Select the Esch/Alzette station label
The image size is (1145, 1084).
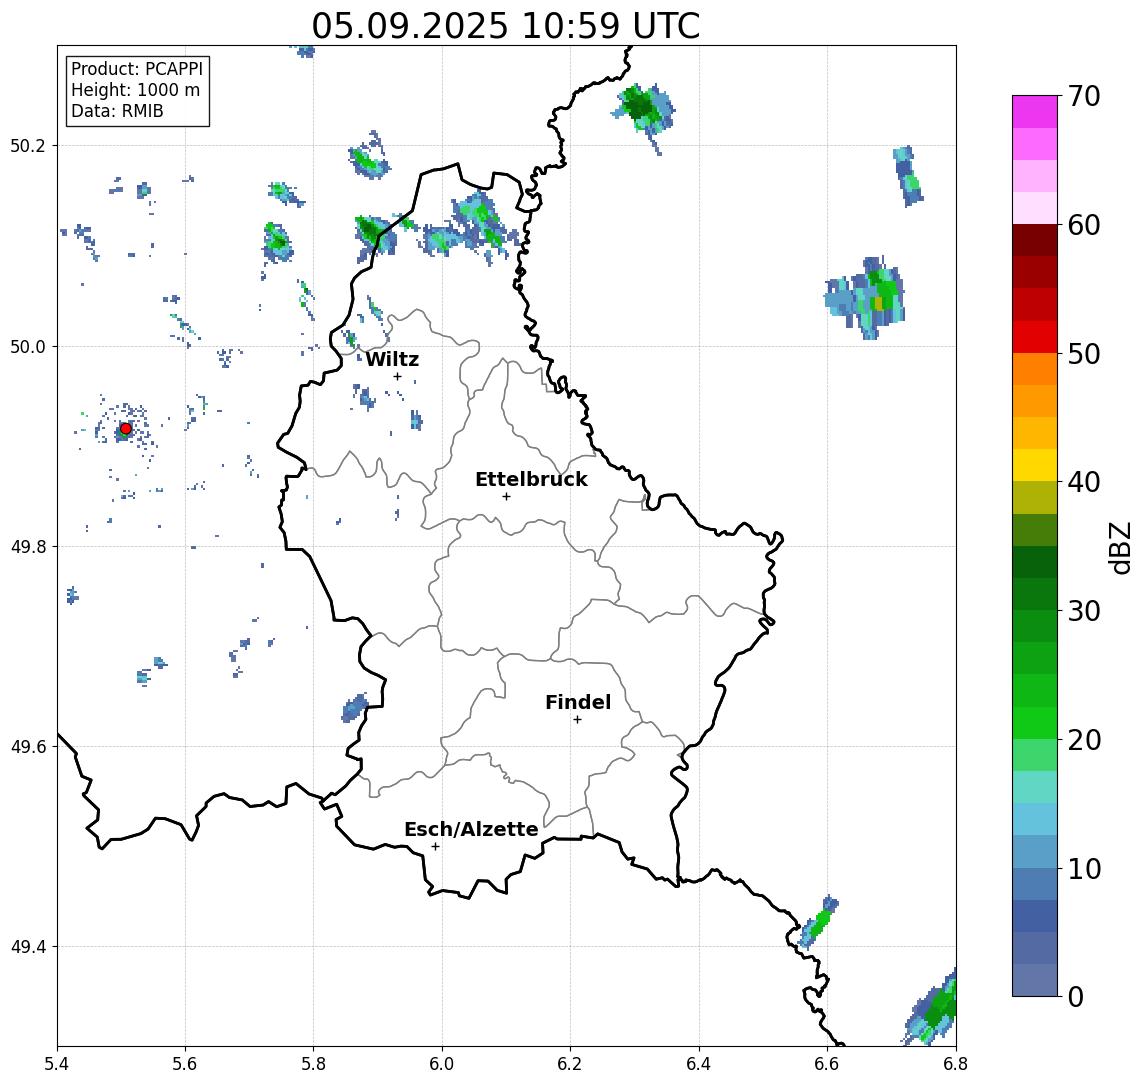pos(471,829)
